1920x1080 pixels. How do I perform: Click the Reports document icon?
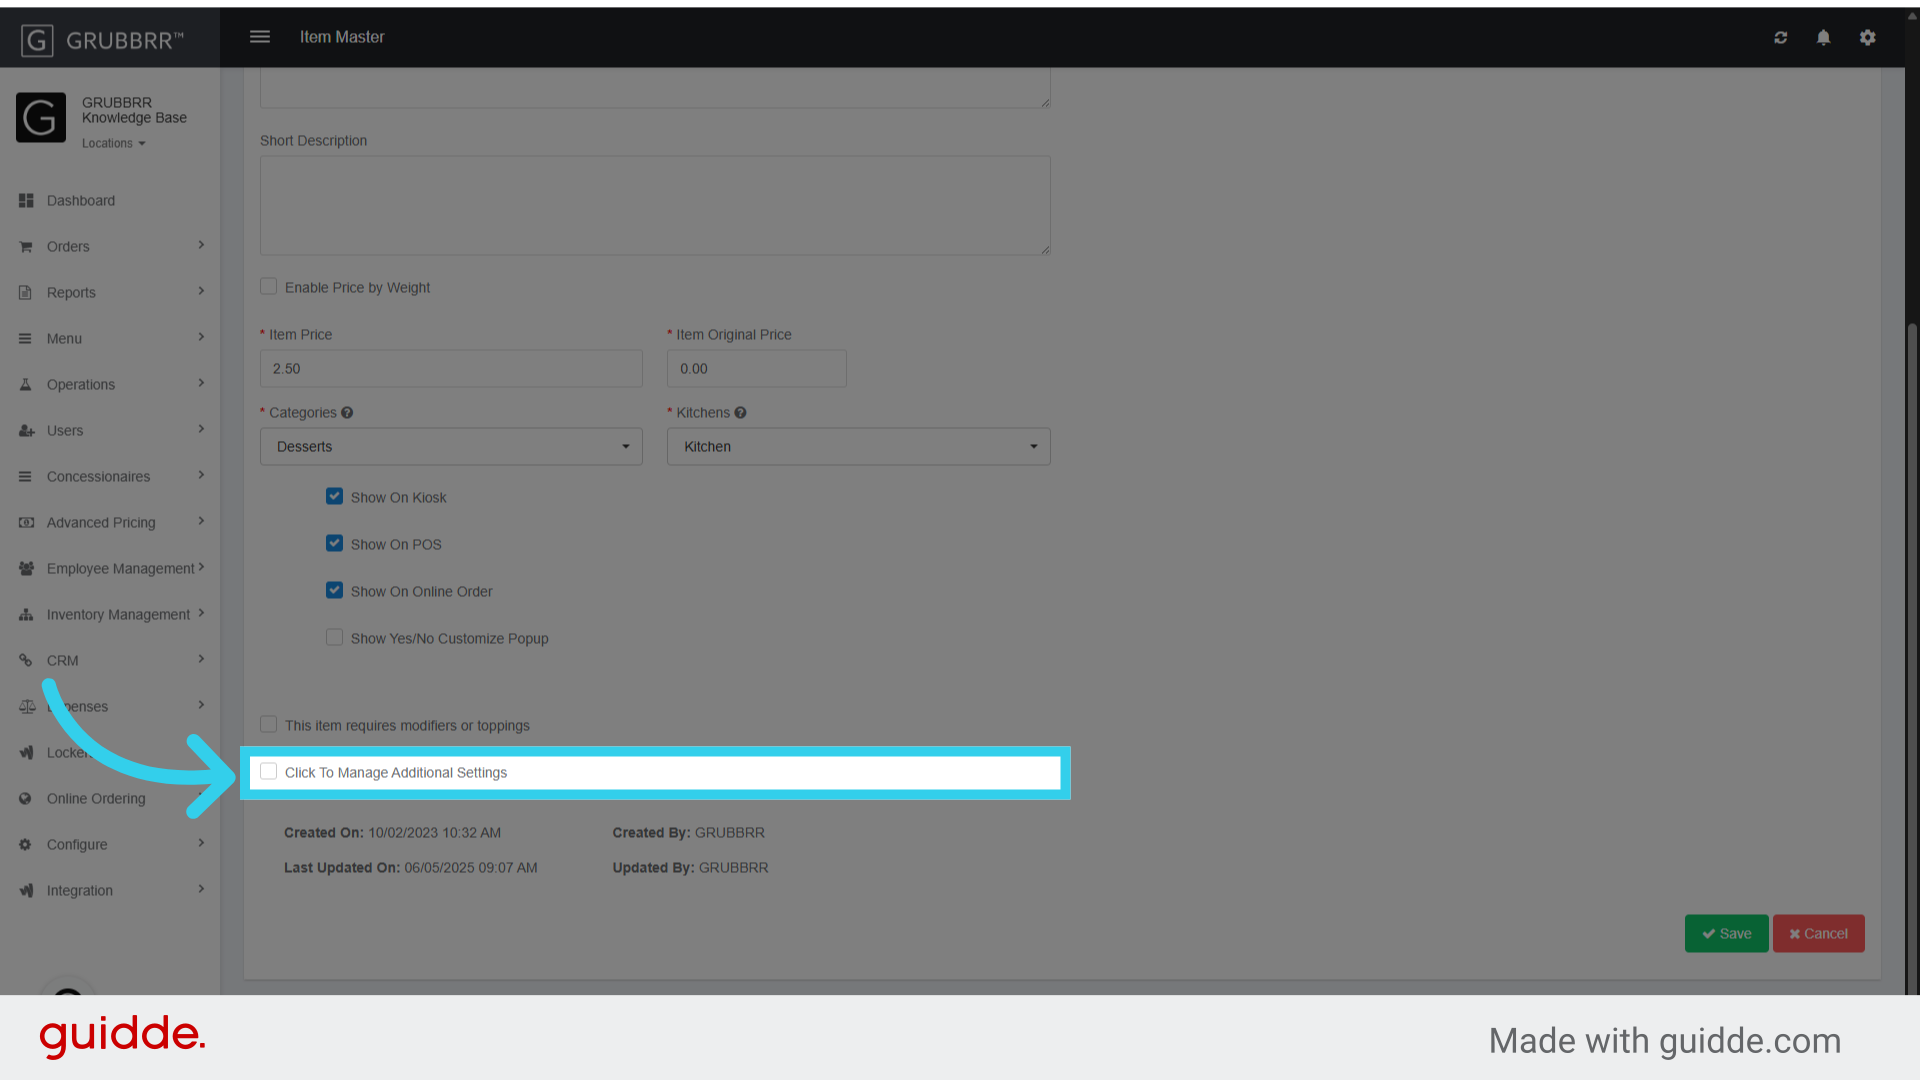26,293
